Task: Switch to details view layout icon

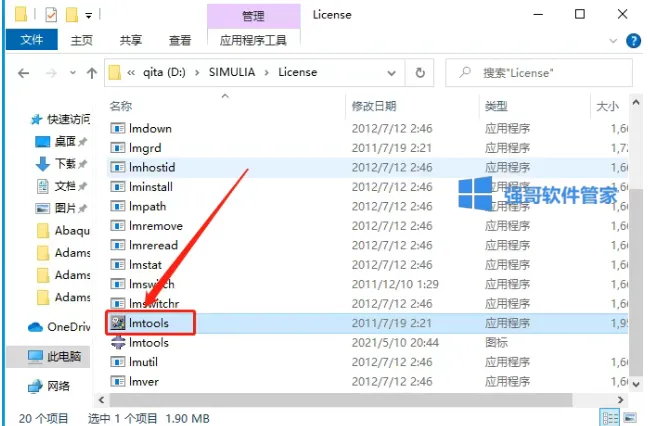Action: coord(610,418)
